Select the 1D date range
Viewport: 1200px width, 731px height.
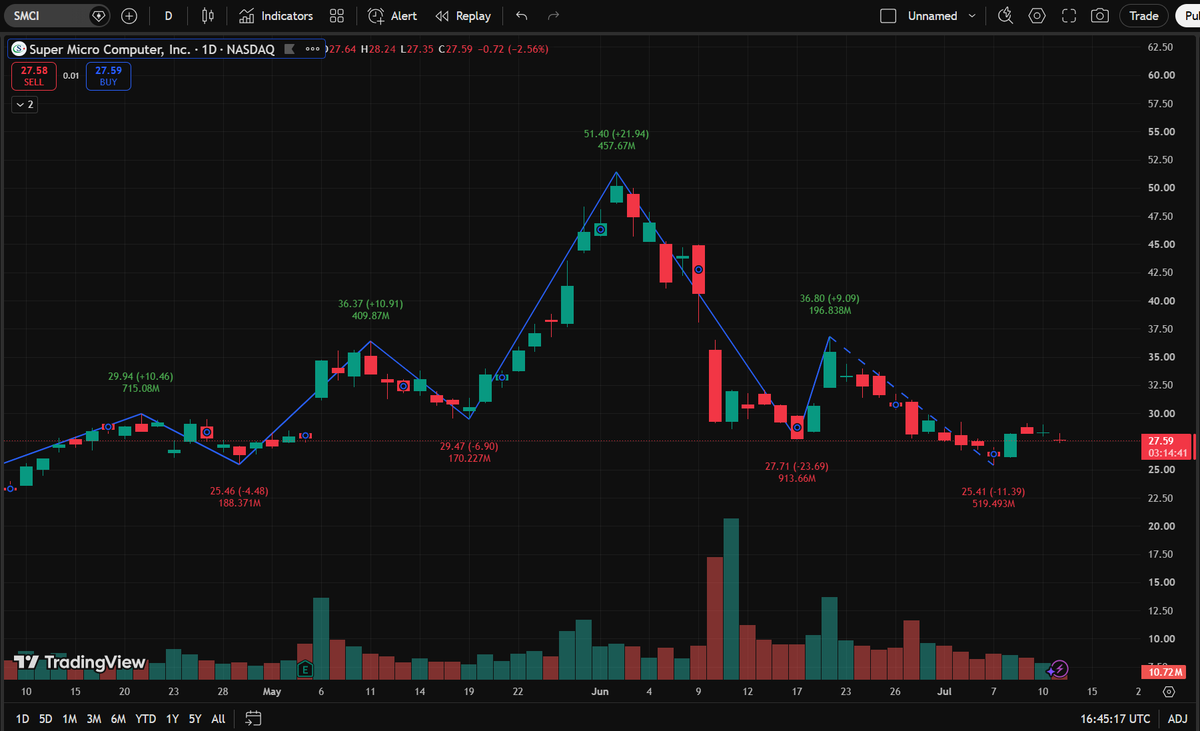point(22,718)
